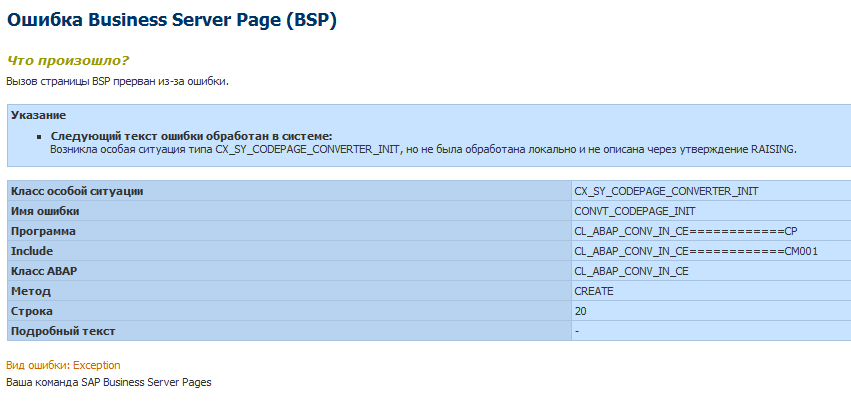Click the text 'Вызов страницы BSP прерван из-за ошибки.'
The width and height of the screenshot is (851, 412).
click(117, 82)
